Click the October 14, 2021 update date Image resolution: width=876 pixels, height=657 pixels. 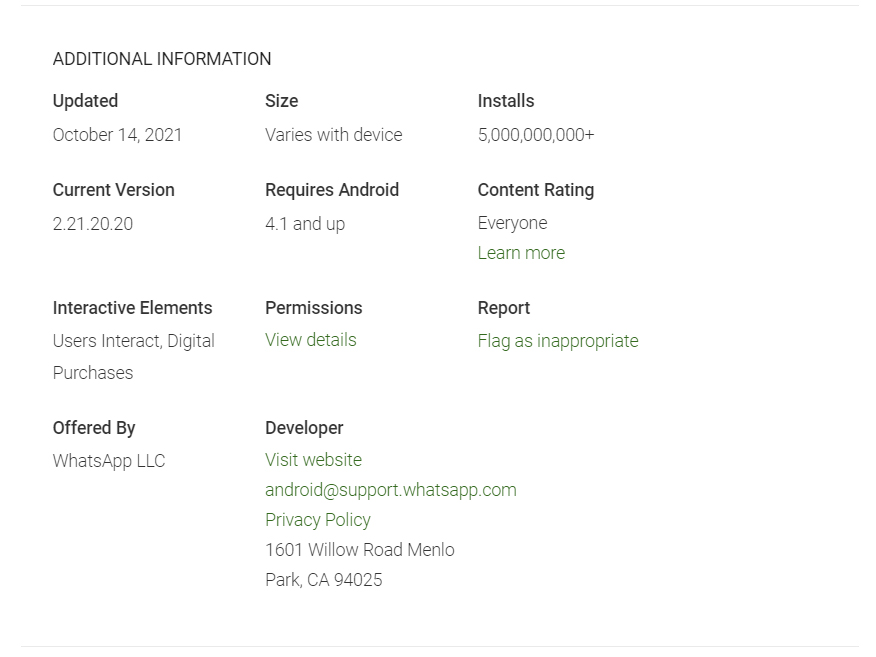pyautogui.click(x=117, y=135)
